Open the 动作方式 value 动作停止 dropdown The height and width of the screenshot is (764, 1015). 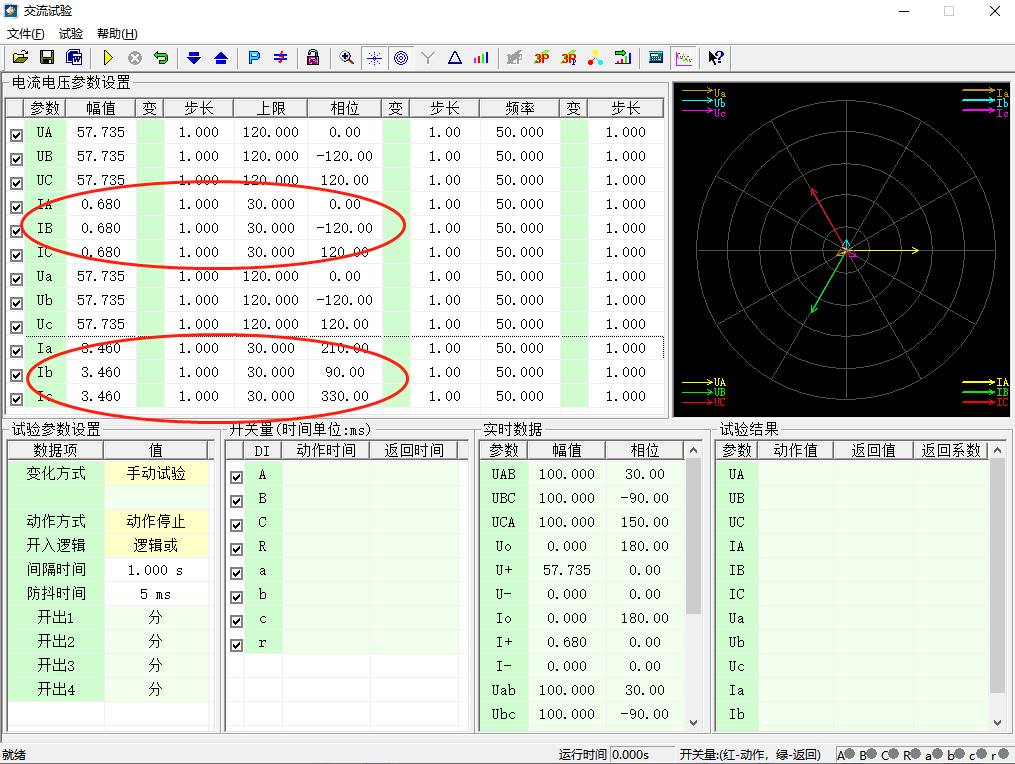click(x=155, y=522)
